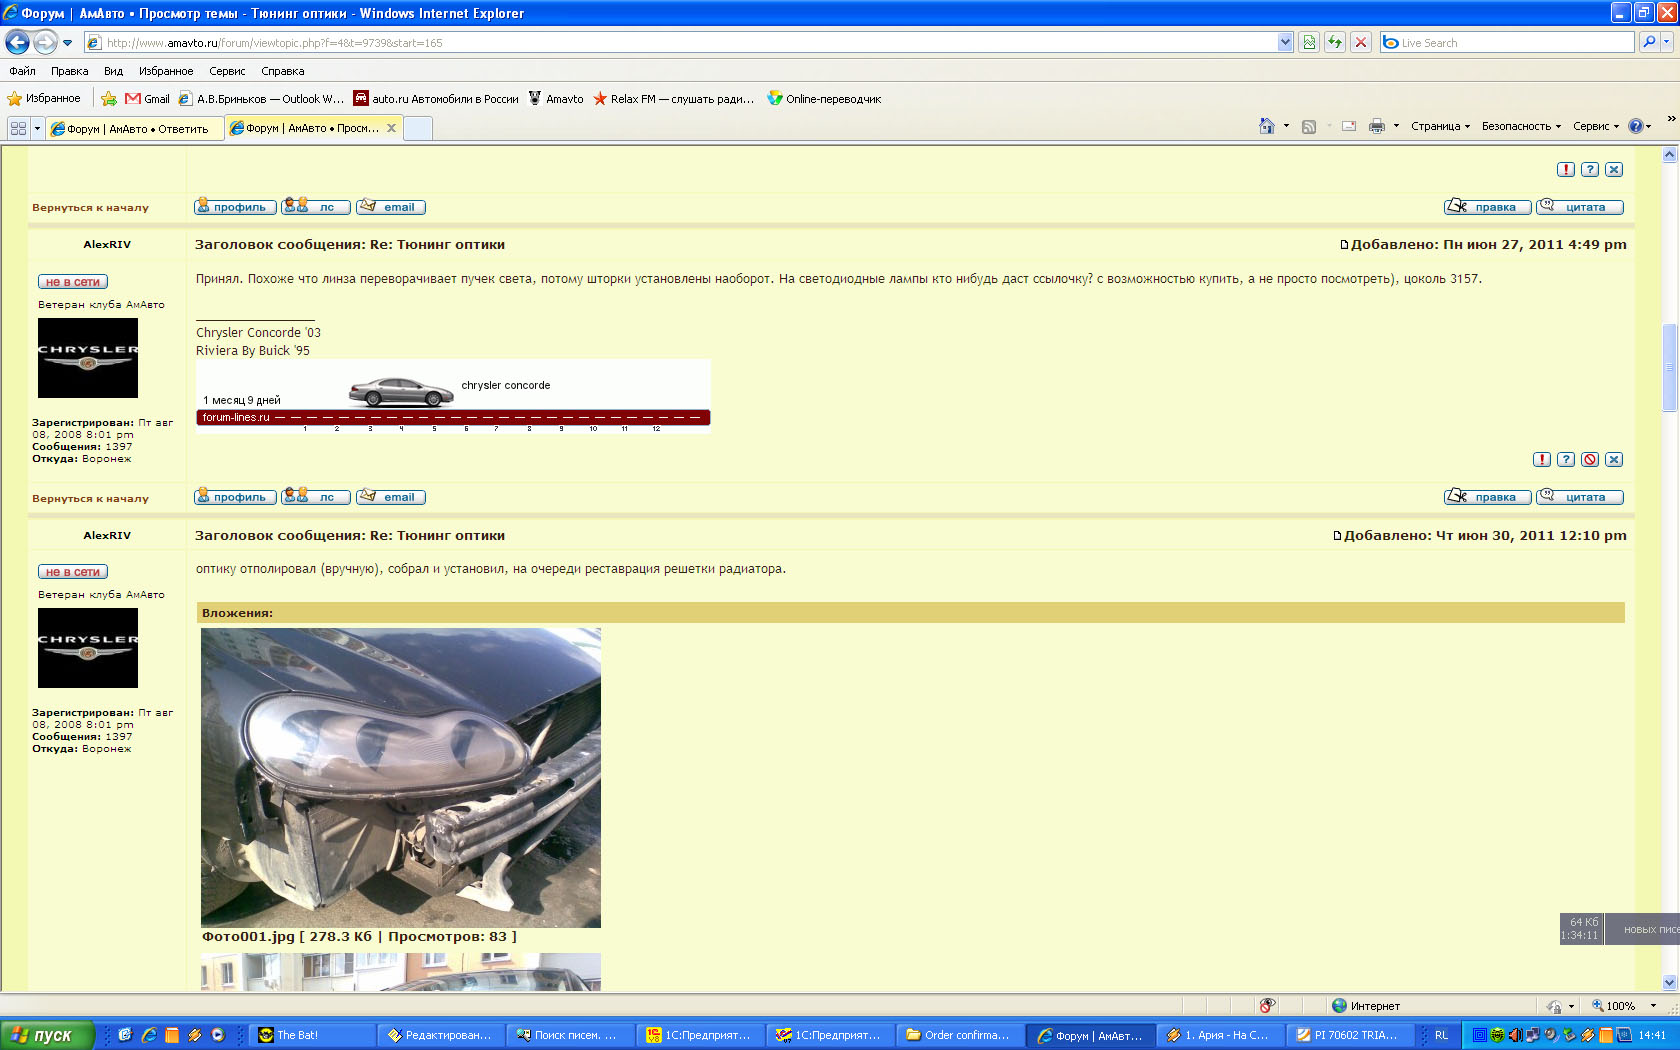Click the vertical scrollbar down arrow
1680x1050 pixels.
1669,982
